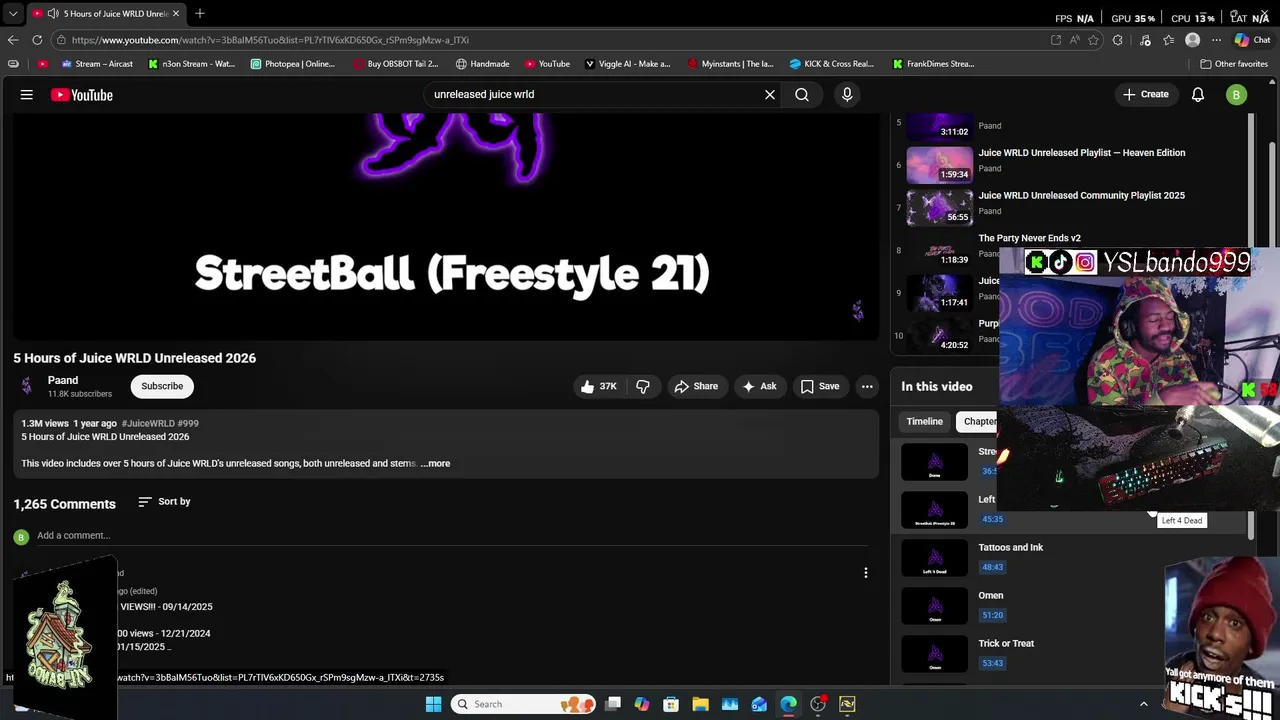Viewport: 1280px width, 720px height.
Task: Open the Paand channel name link
Action: 63,380
